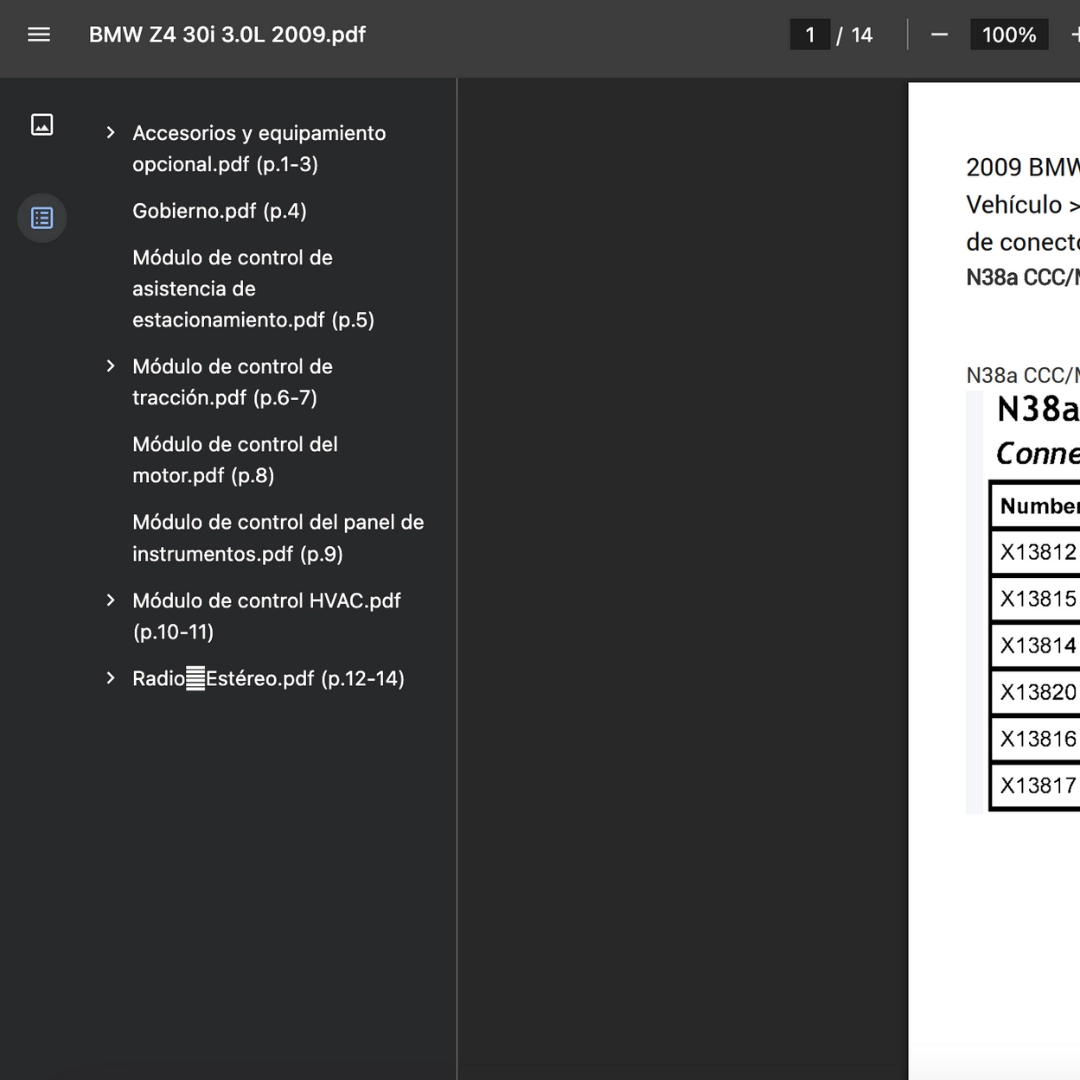The width and height of the screenshot is (1080, 1080).
Task: Click the total page count 14
Action: coord(862,35)
